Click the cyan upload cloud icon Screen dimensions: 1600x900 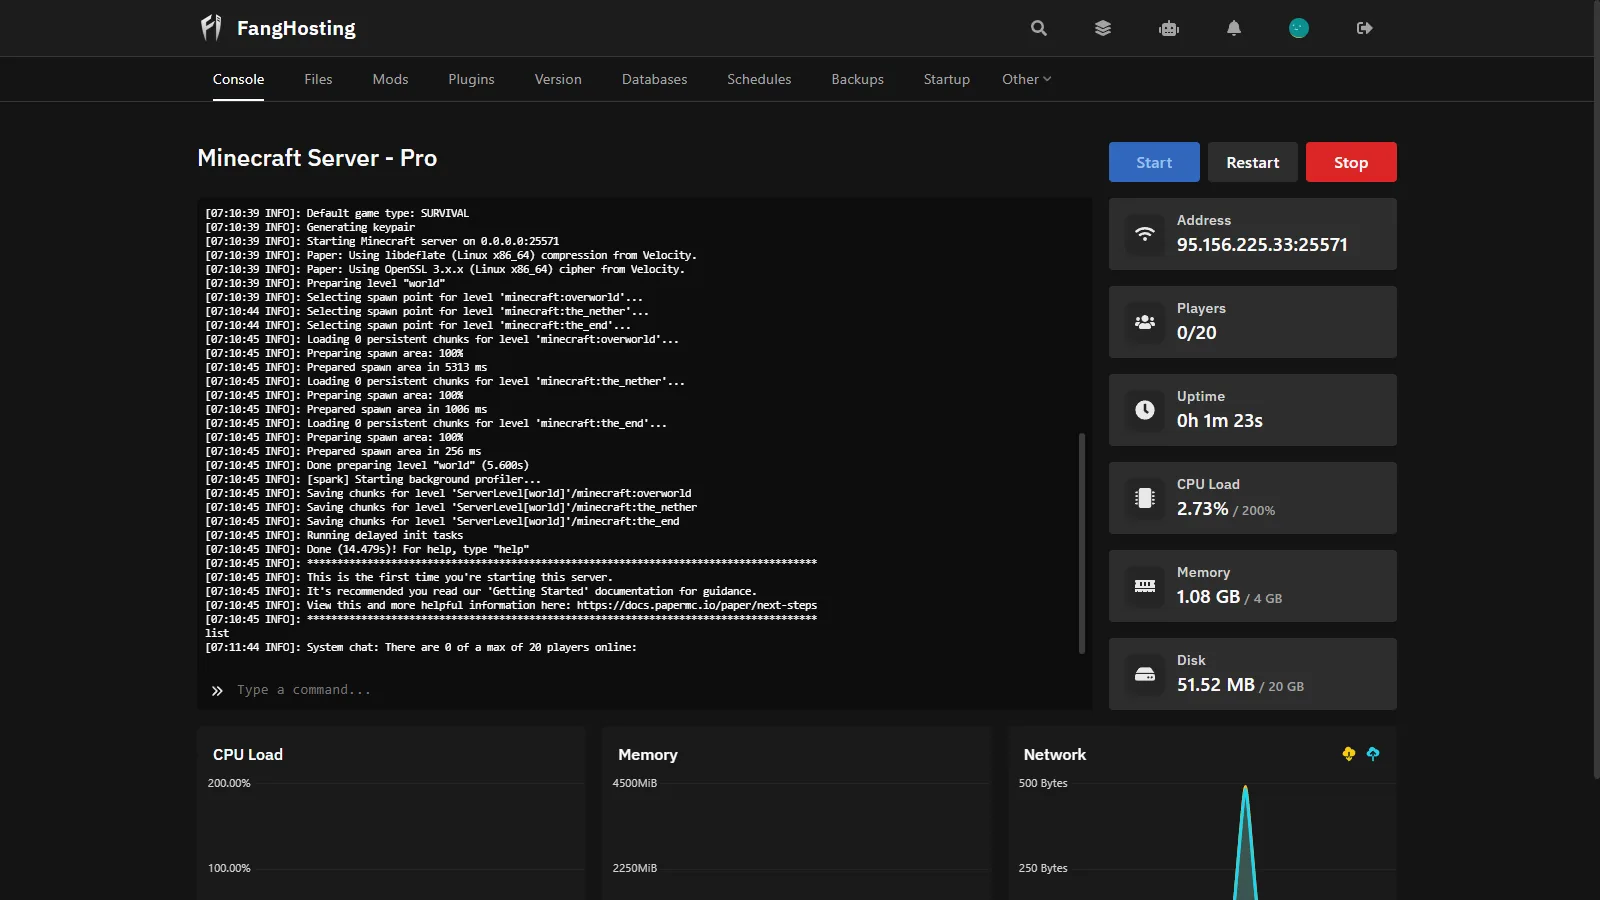click(x=1373, y=754)
